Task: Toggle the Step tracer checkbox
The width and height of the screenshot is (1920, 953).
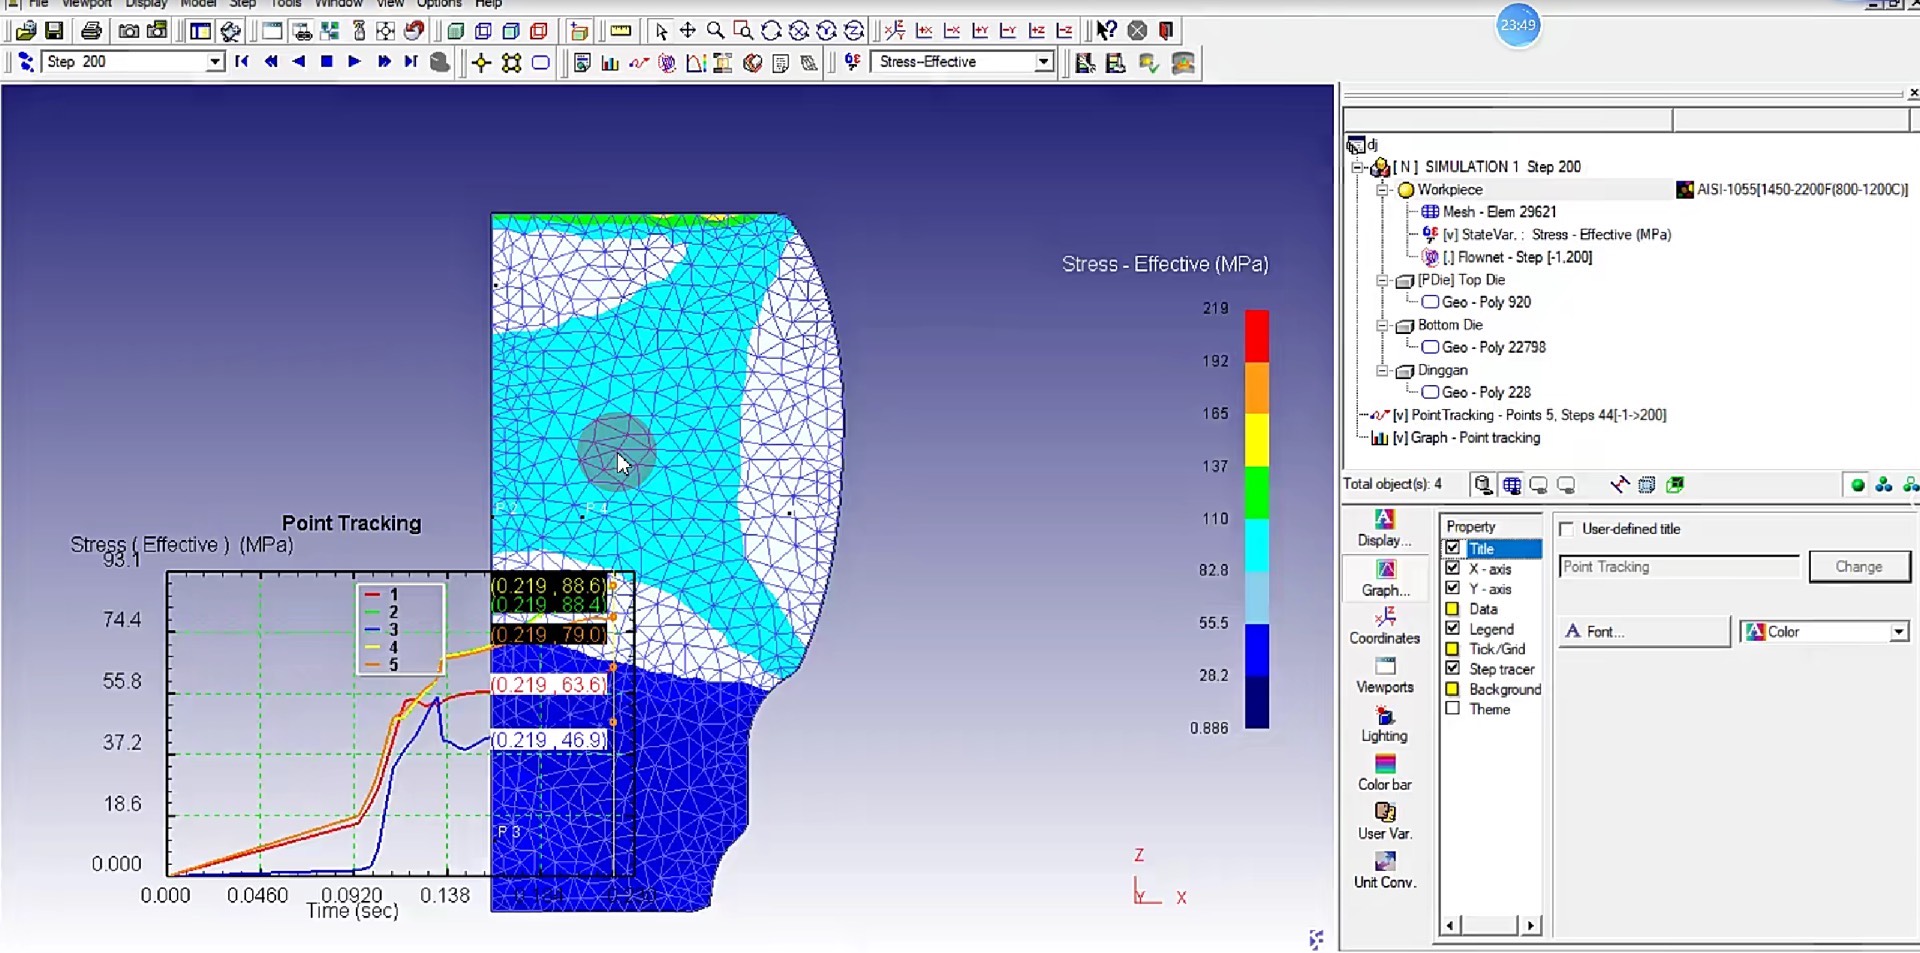Action: (x=1453, y=668)
